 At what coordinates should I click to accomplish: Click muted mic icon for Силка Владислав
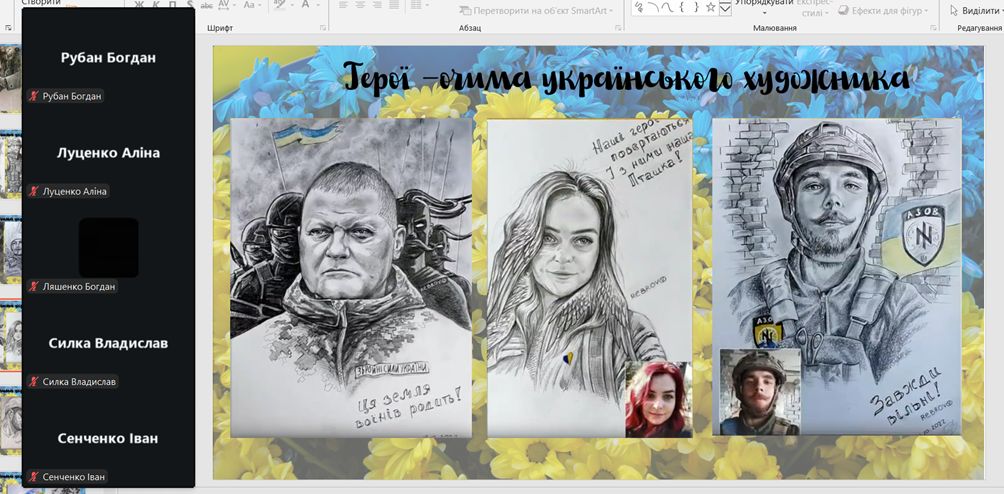tap(34, 382)
